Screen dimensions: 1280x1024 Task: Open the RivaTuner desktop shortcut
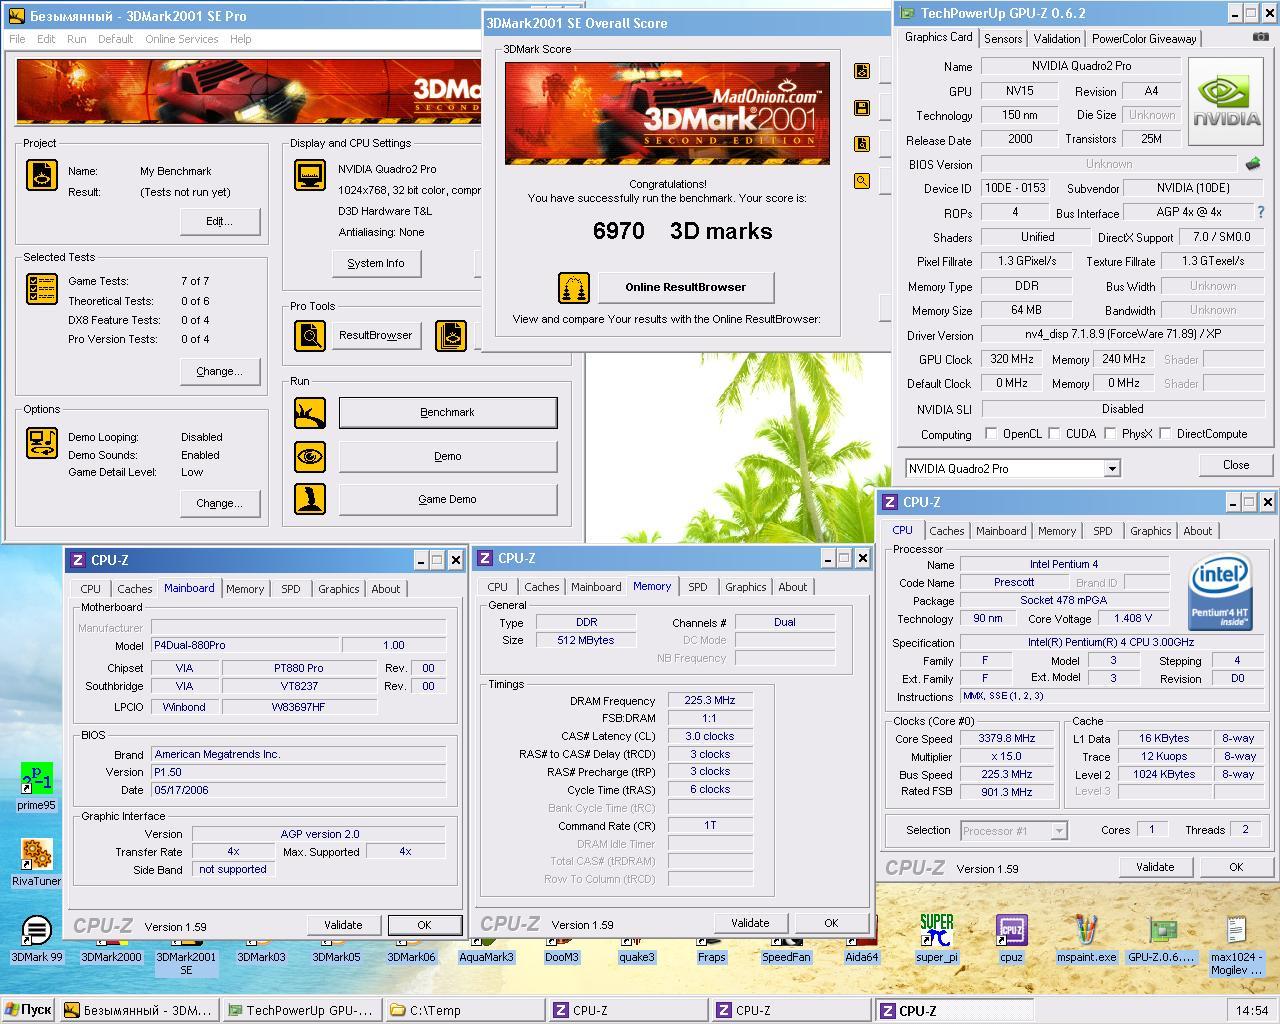(36, 862)
